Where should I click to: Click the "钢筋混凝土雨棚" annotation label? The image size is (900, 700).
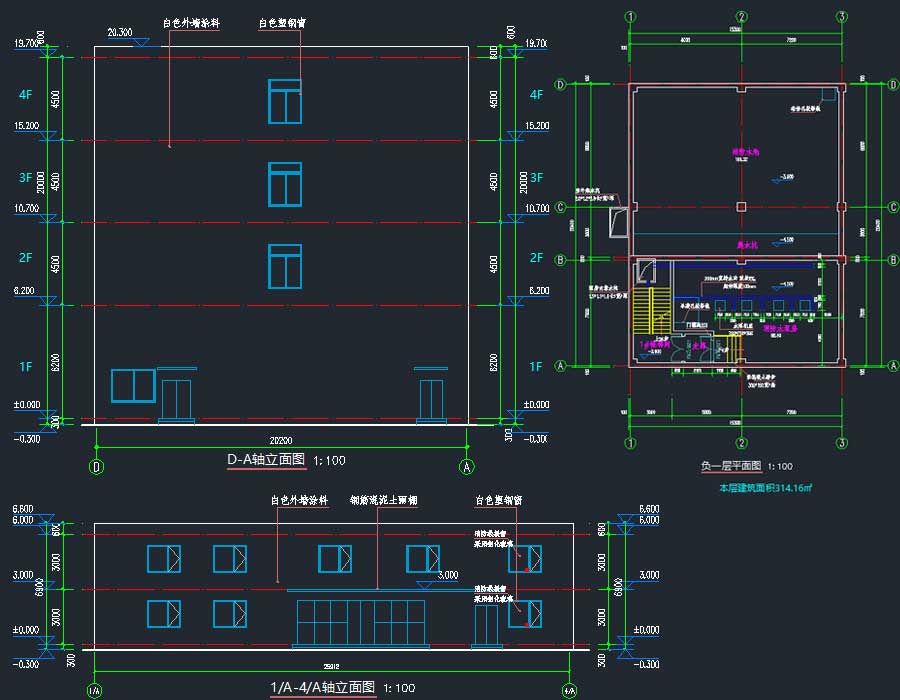[x=384, y=500]
